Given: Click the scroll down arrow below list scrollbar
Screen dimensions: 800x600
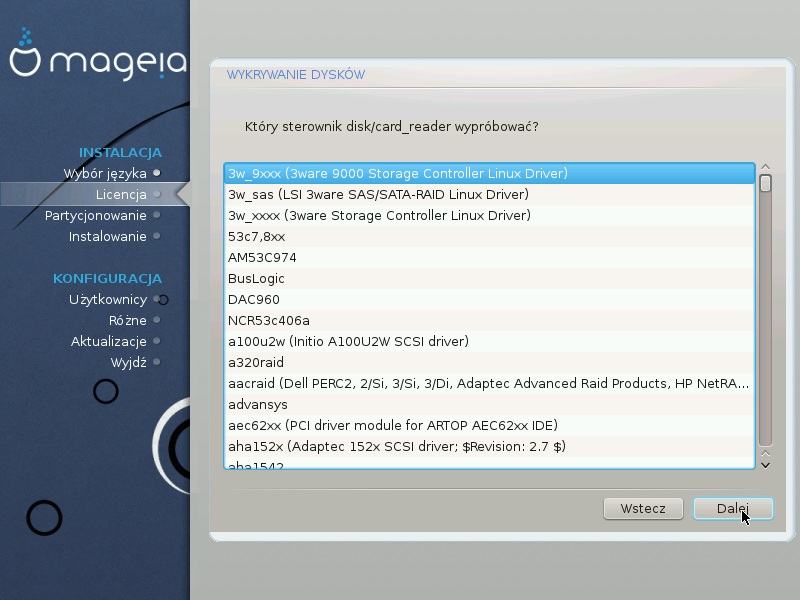Looking at the screenshot, I should click(765, 465).
